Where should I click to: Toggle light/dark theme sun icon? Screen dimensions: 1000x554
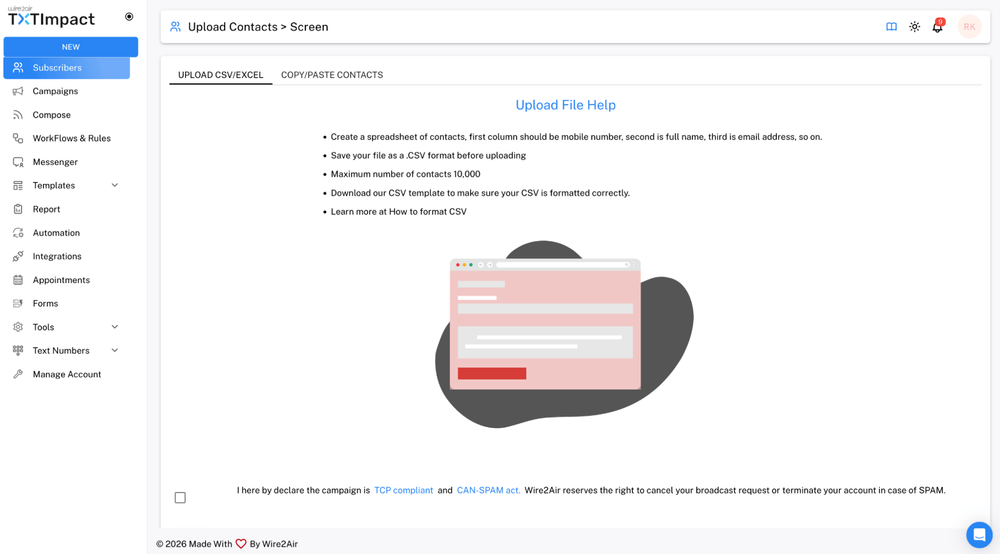(x=914, y=27)
